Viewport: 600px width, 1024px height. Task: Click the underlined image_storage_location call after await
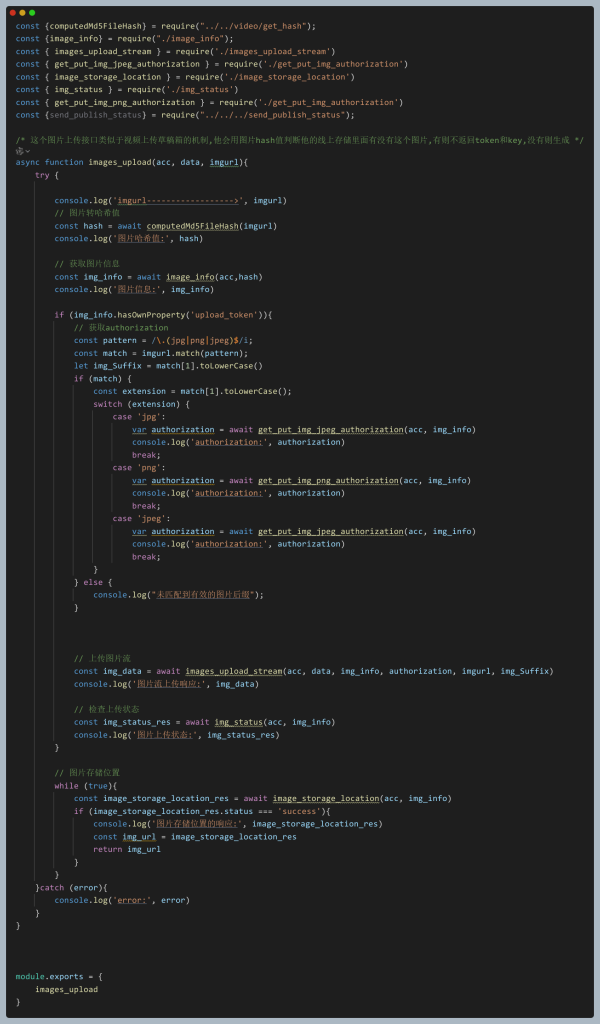(326, 798)
